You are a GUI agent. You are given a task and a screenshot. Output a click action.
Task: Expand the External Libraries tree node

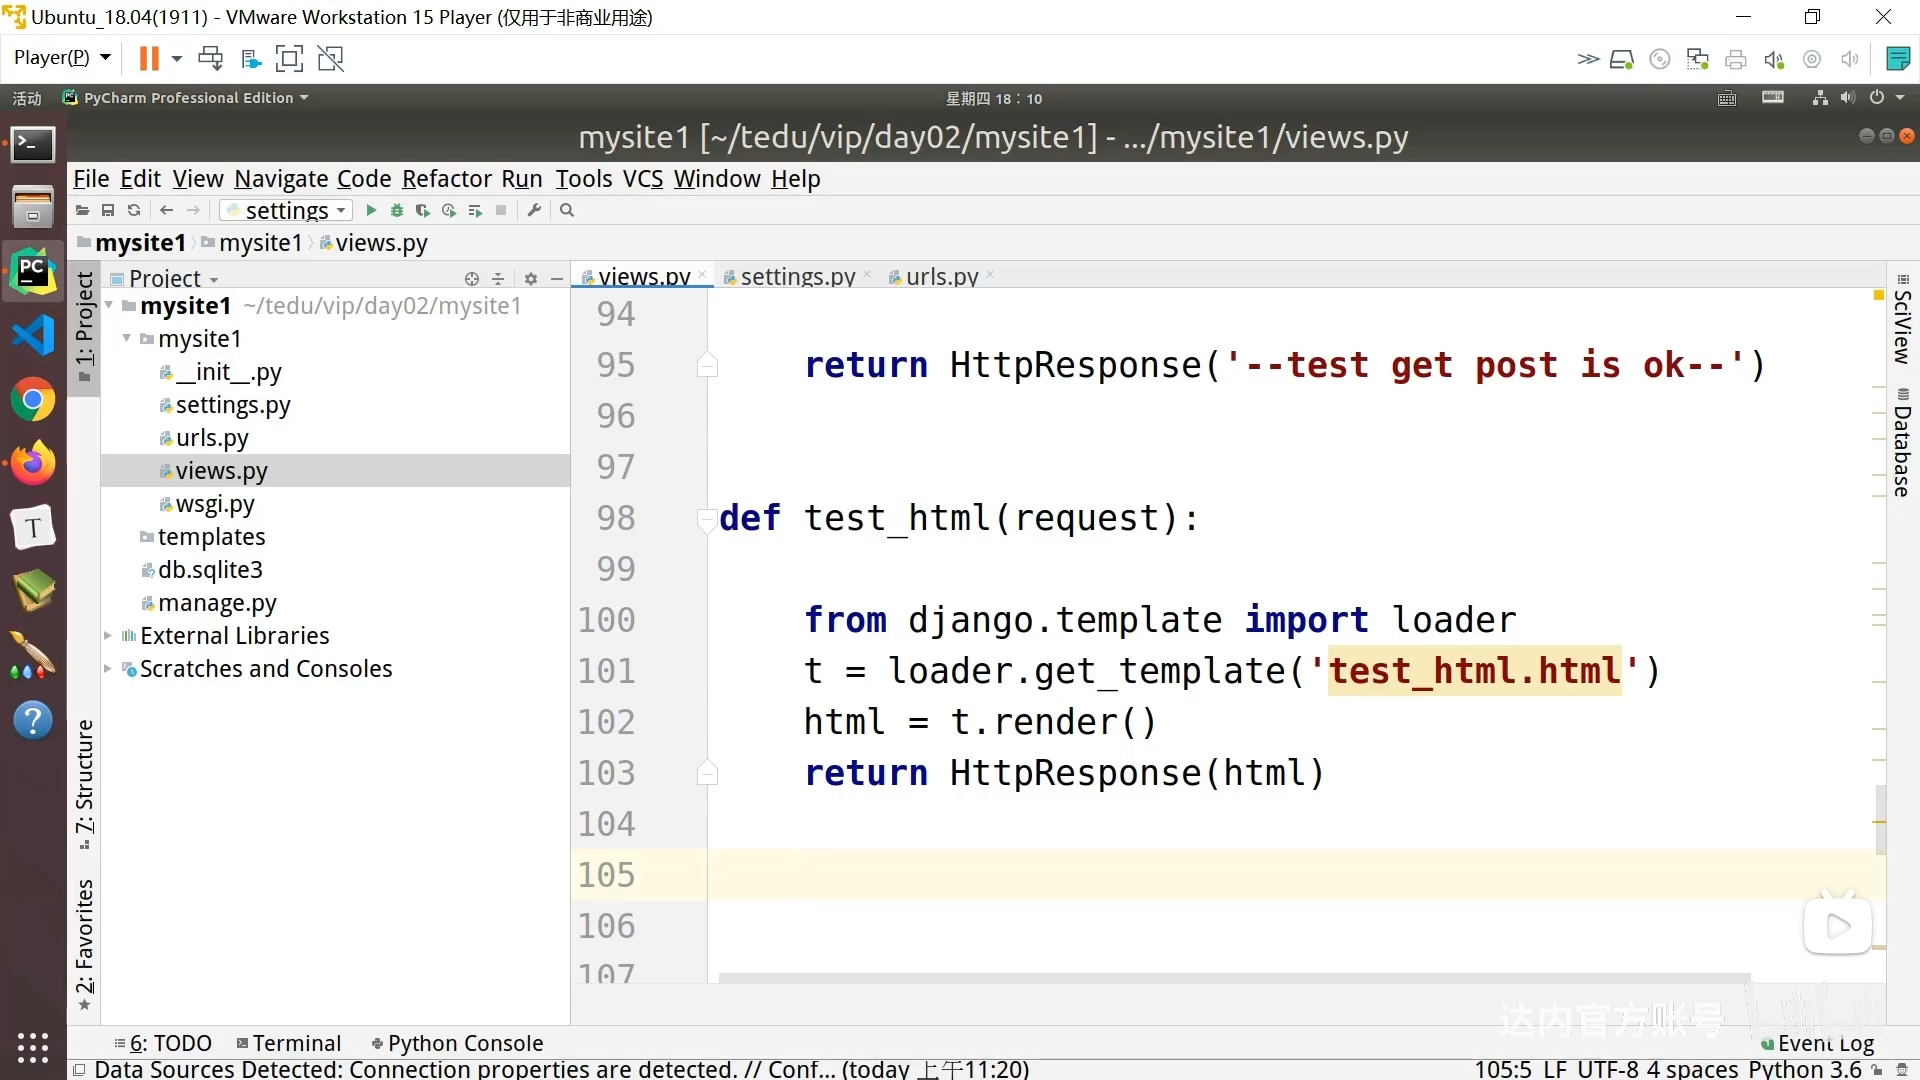pyautogui.click(x=108, y=636)
